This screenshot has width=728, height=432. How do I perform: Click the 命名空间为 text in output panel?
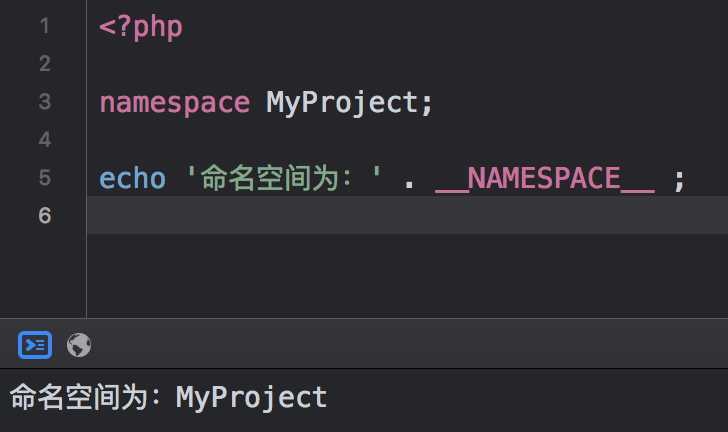coord(79,397)
